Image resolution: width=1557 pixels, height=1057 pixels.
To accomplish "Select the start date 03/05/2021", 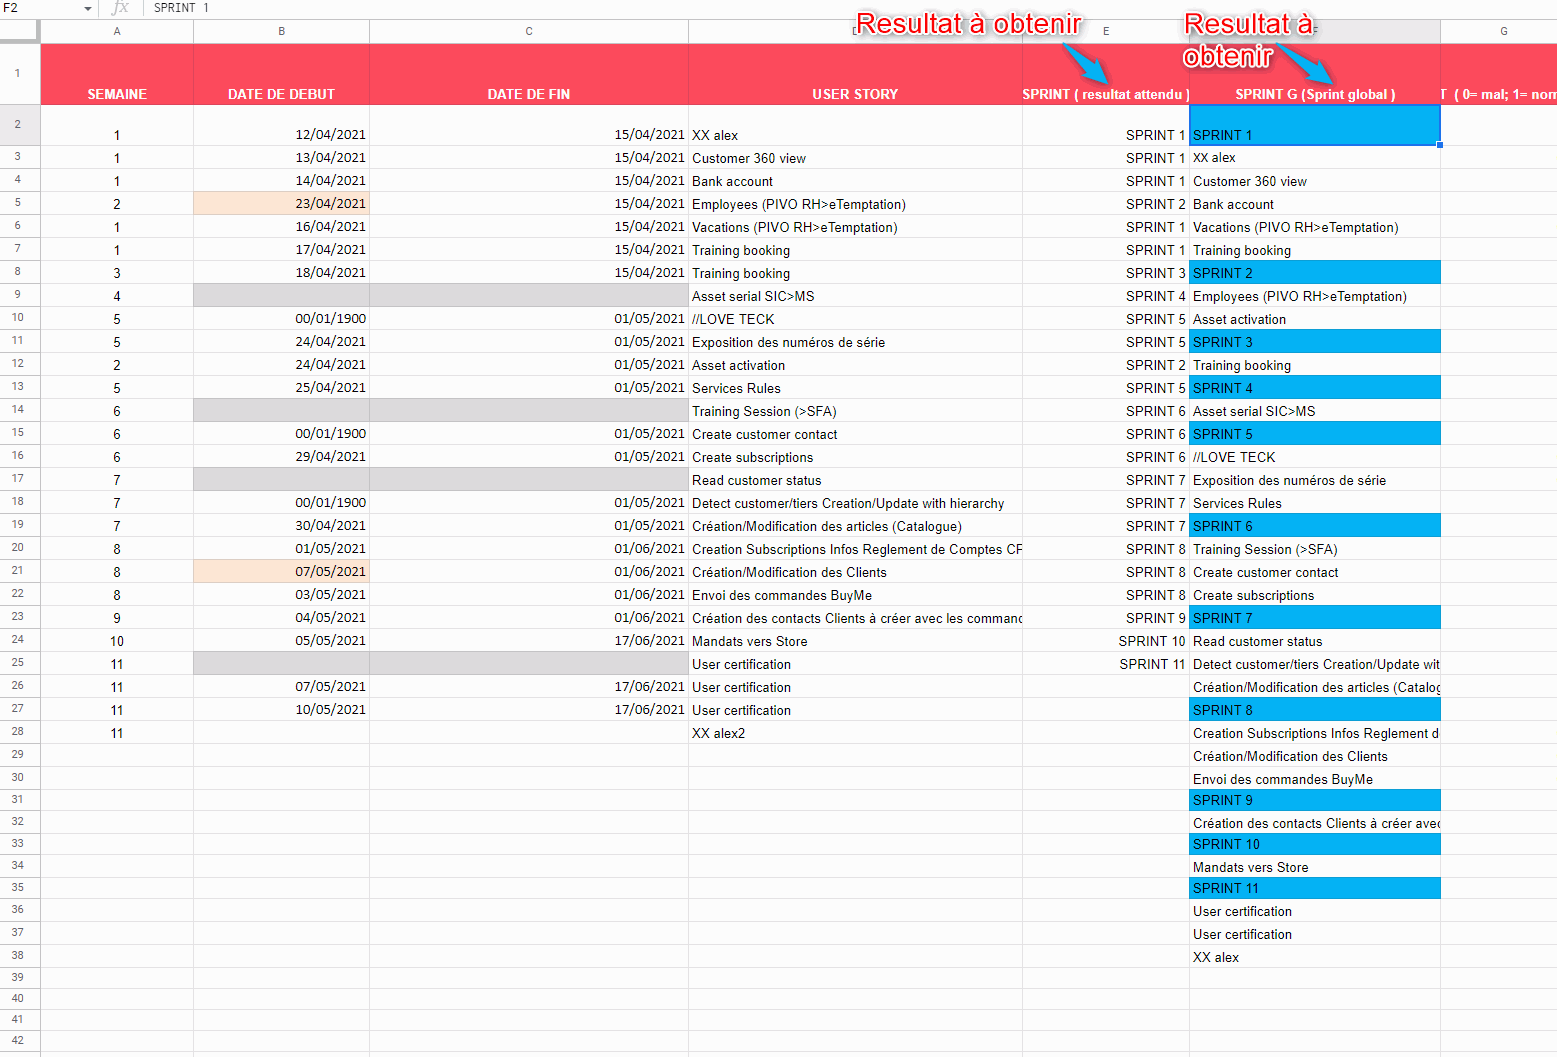I will 281,594.
